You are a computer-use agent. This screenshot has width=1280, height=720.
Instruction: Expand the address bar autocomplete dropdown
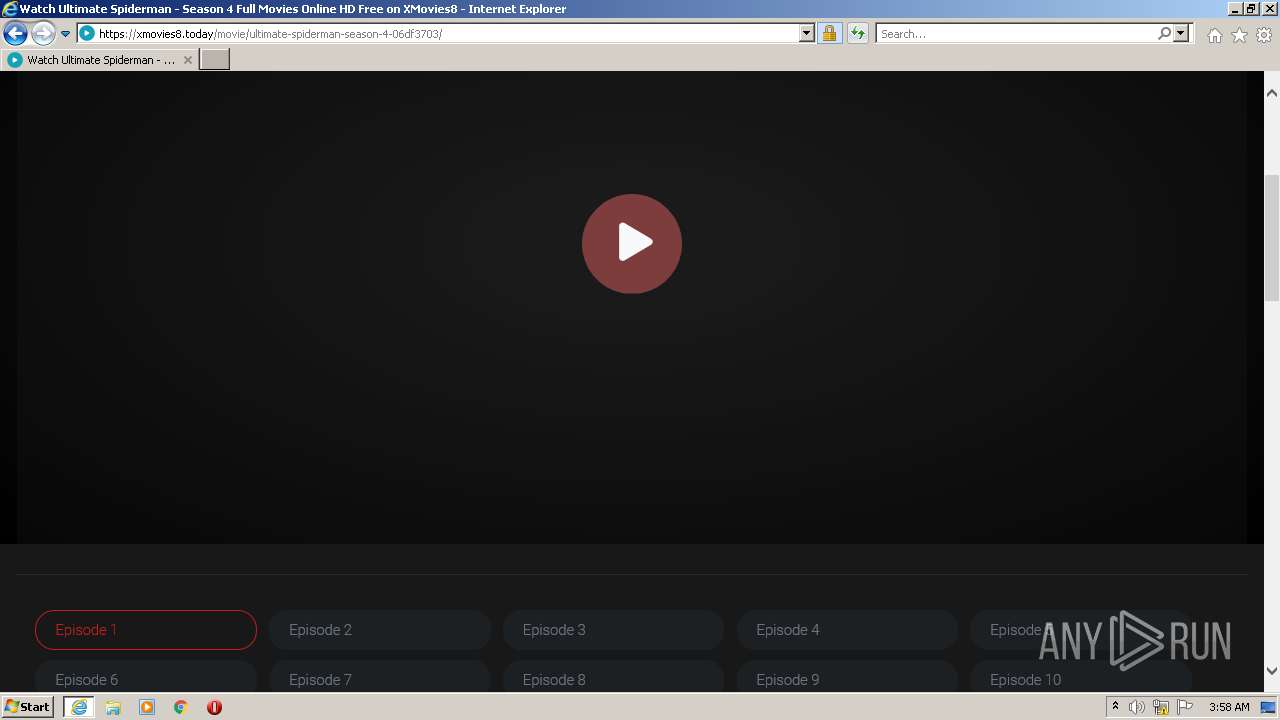click(x=807, y=34)
